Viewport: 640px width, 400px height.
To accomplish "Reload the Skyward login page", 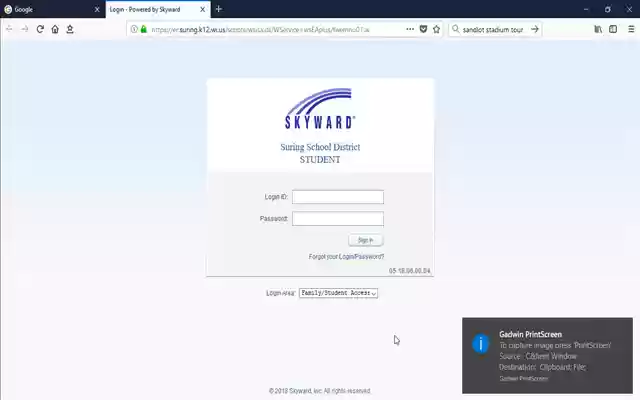I will coord(40,29).
